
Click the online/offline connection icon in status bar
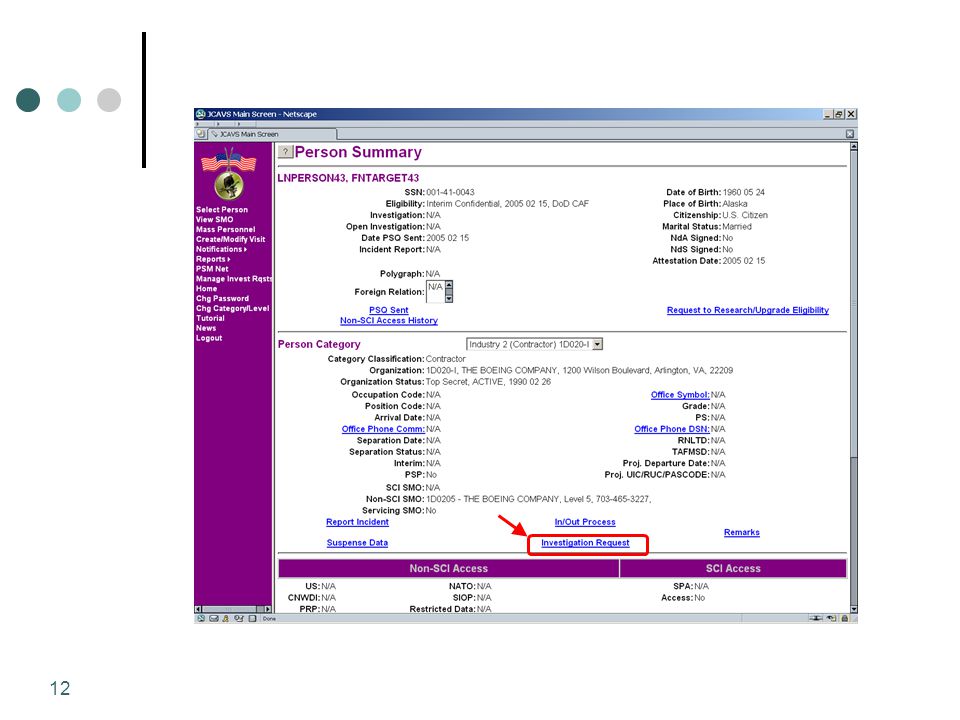point(816,618)
